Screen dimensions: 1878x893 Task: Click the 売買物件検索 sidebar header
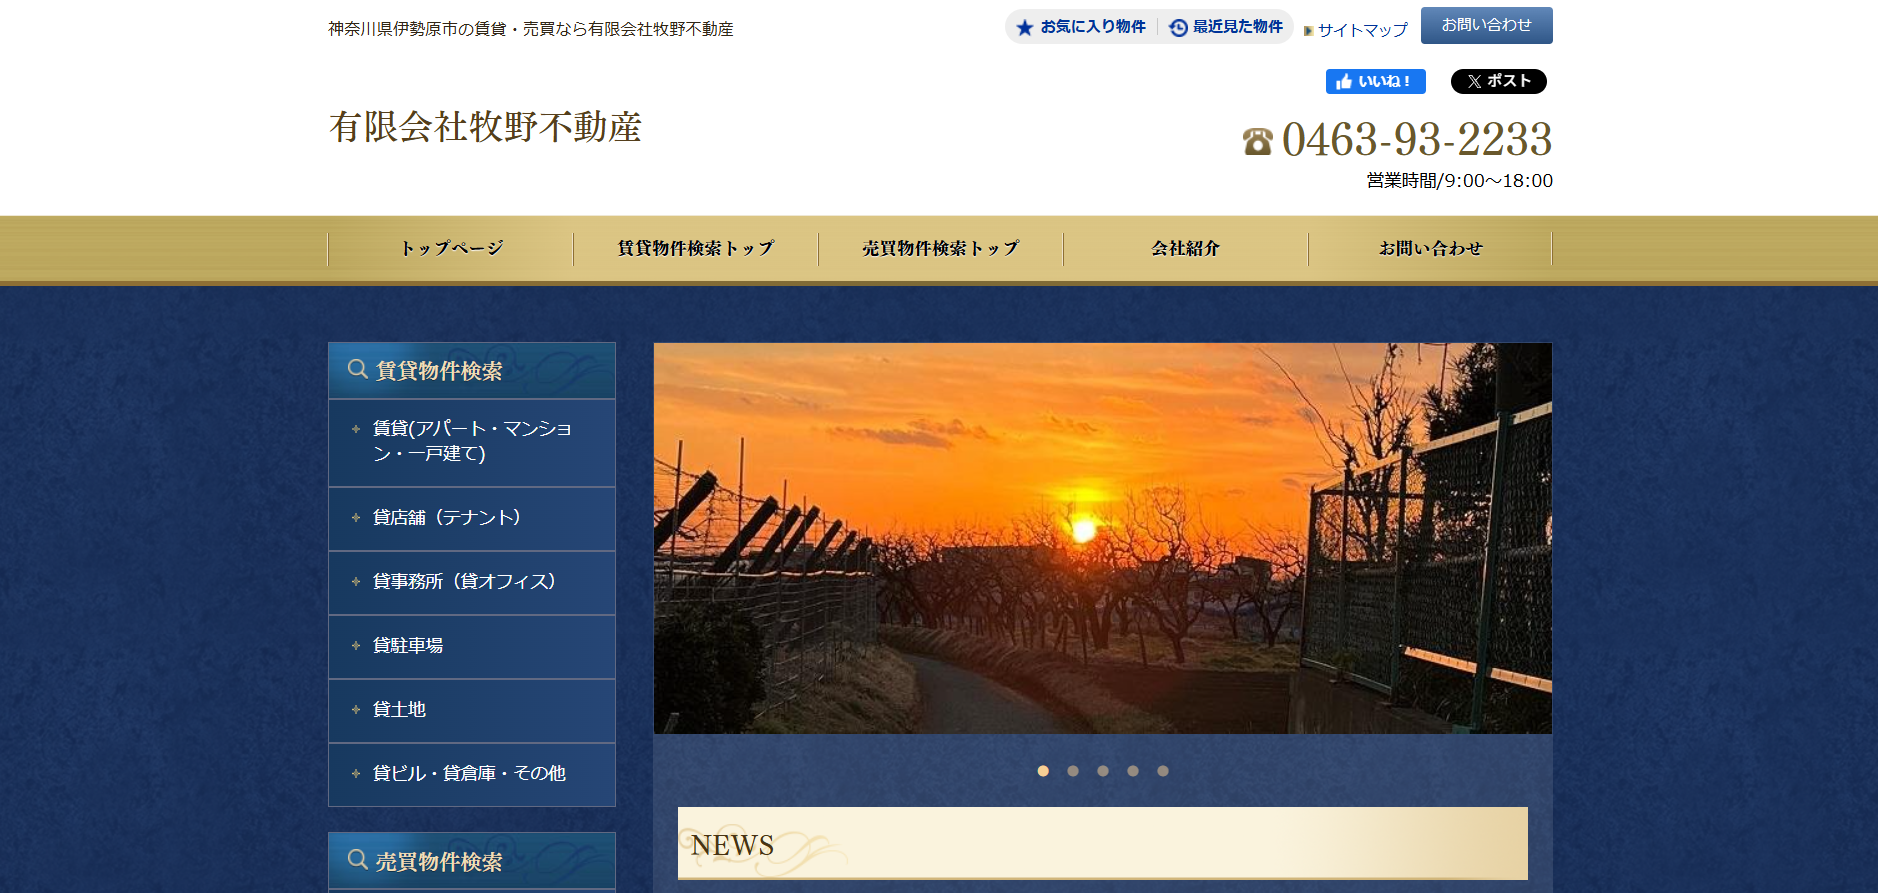(x=472, y=860)
